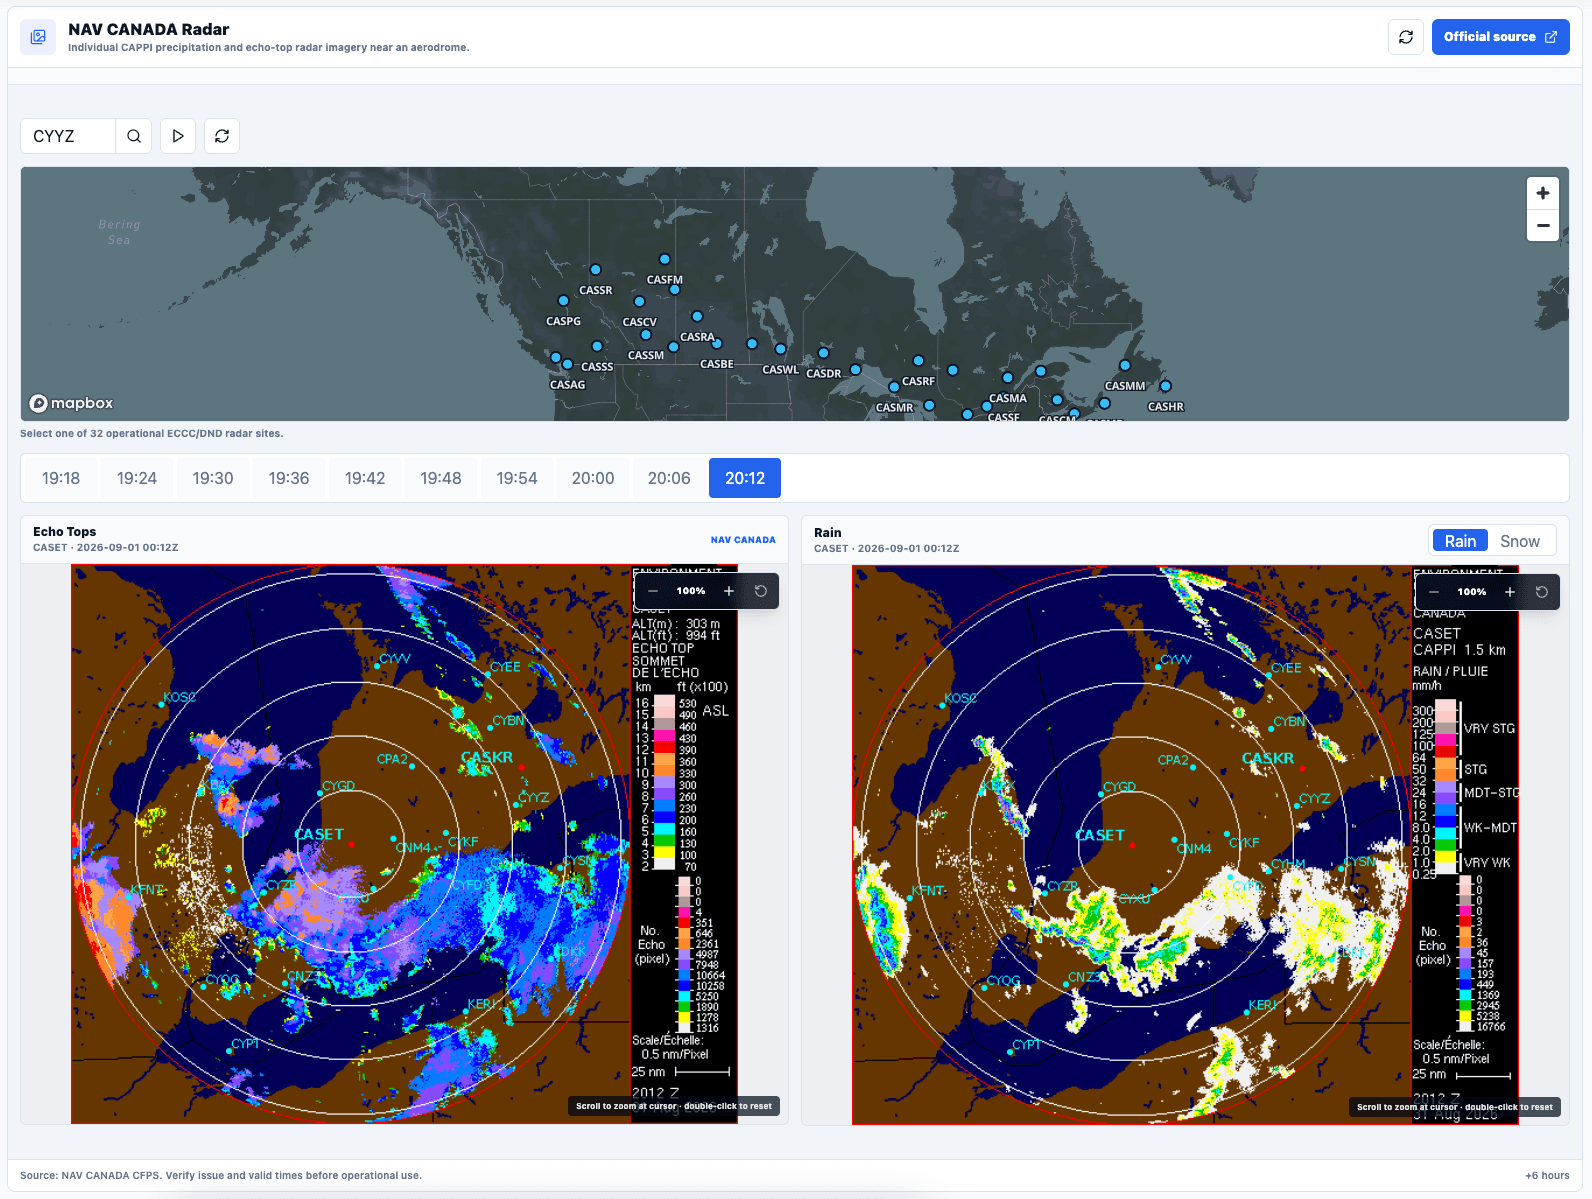1592x1199 pixels.
Task: Click the radar imagery icon beside the title
Action: tap(38, 37)
